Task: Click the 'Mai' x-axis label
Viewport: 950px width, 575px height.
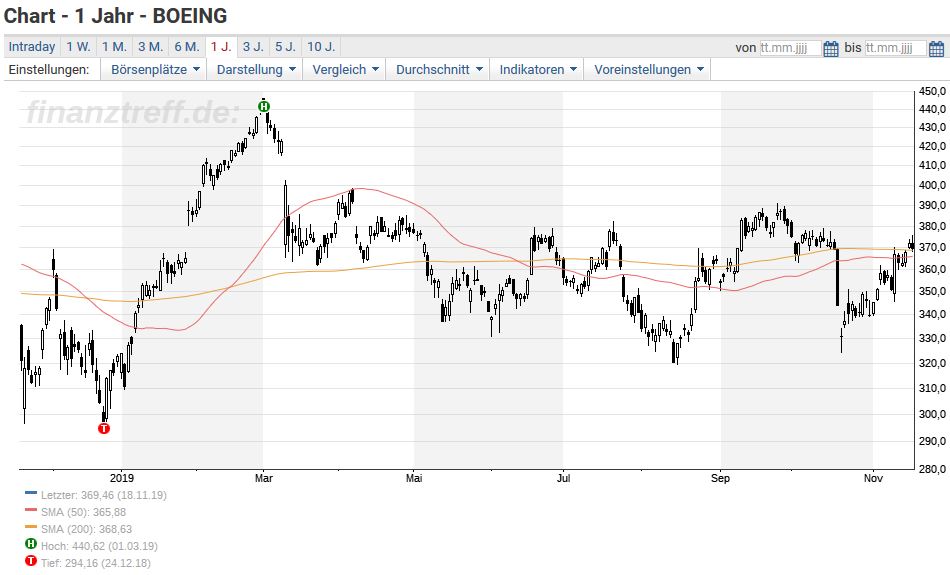Action: point(414,478)
